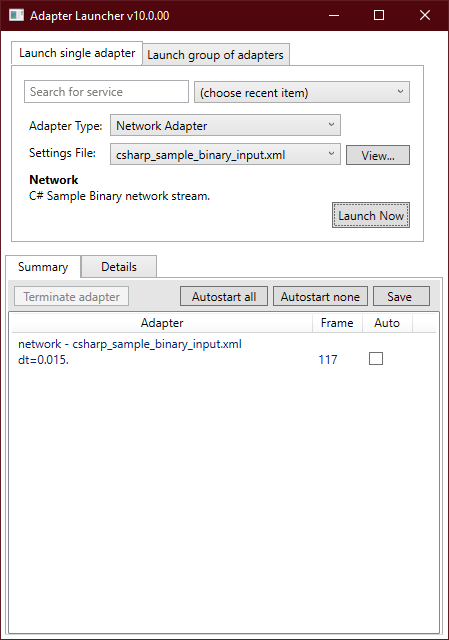Click Autostart none button

click(320, 296)
